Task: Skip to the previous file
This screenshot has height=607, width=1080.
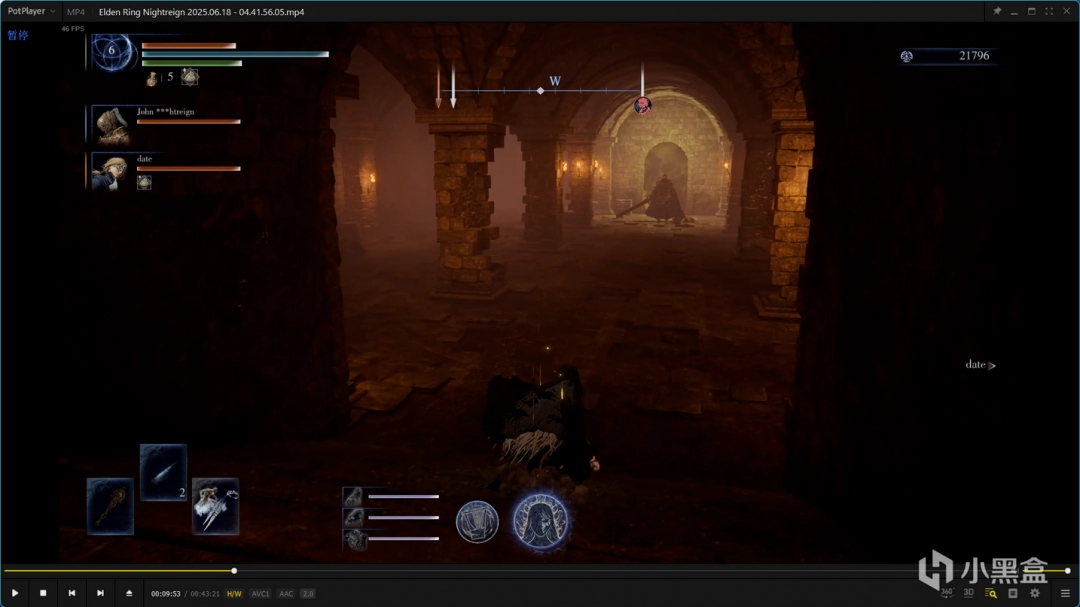Action: 72,593
